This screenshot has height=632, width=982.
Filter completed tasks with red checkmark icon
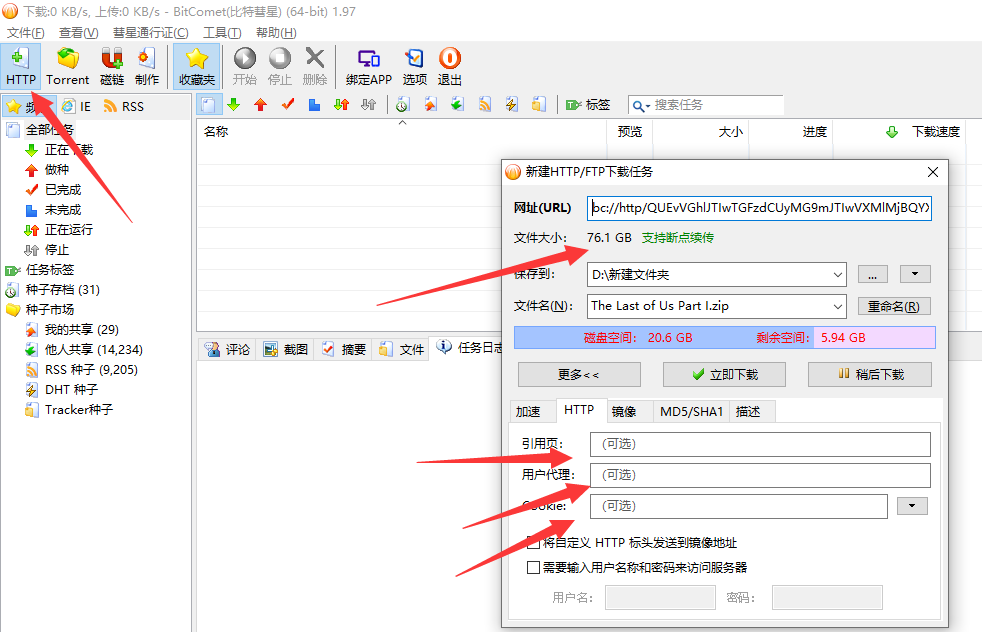pyautogui.click(x=287, y=105)
